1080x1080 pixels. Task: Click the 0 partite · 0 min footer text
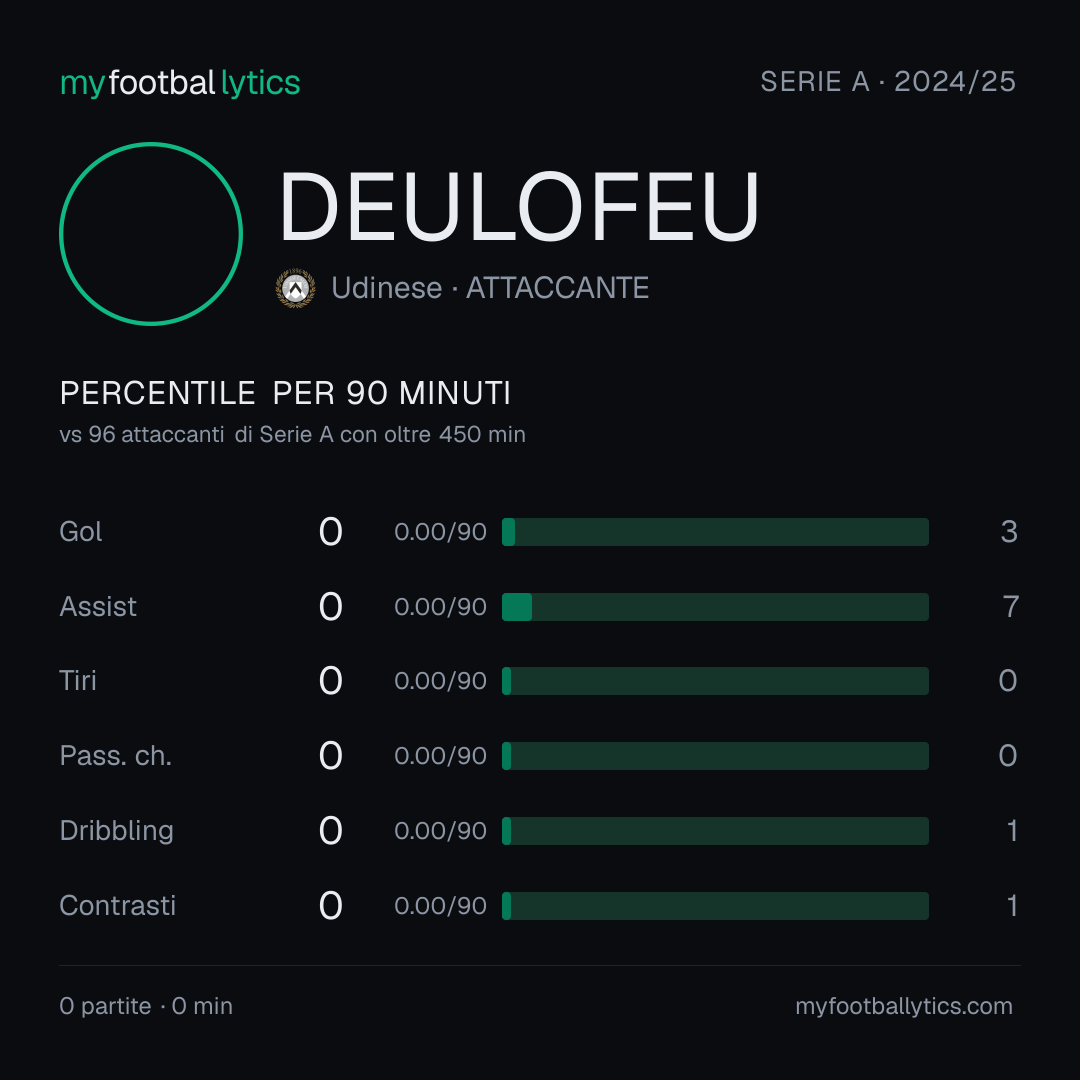[x=146, y=1006]
